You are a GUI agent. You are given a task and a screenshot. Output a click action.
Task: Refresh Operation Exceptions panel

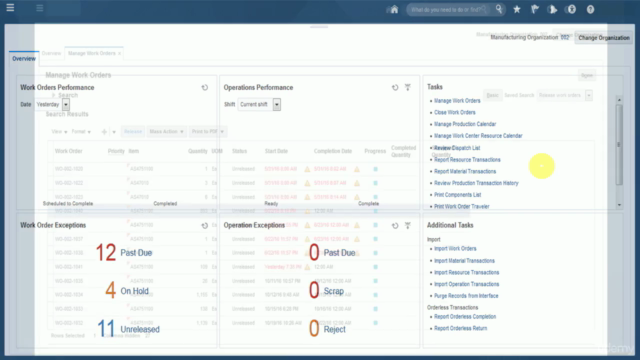click(x=395, y=225)
